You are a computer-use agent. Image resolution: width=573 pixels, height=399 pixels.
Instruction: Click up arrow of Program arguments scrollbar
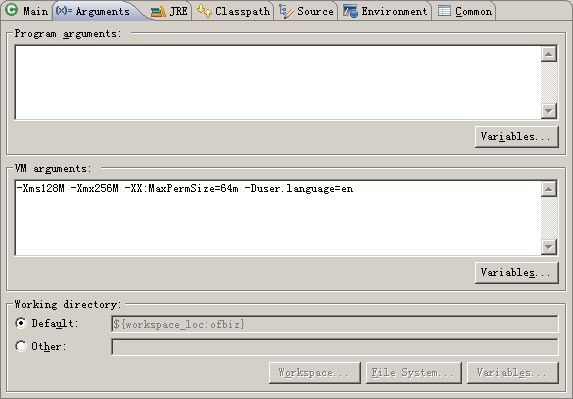coord(549,54)
